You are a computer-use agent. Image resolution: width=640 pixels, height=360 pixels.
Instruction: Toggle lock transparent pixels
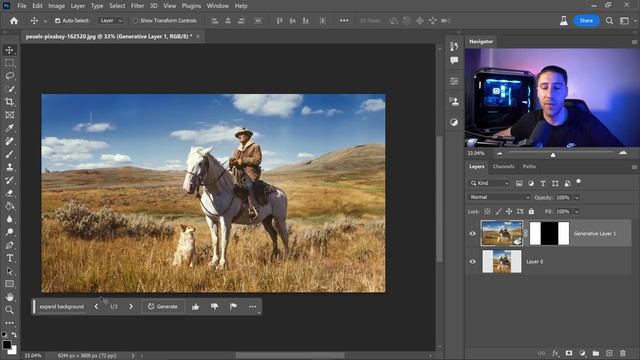pos(487,211)
